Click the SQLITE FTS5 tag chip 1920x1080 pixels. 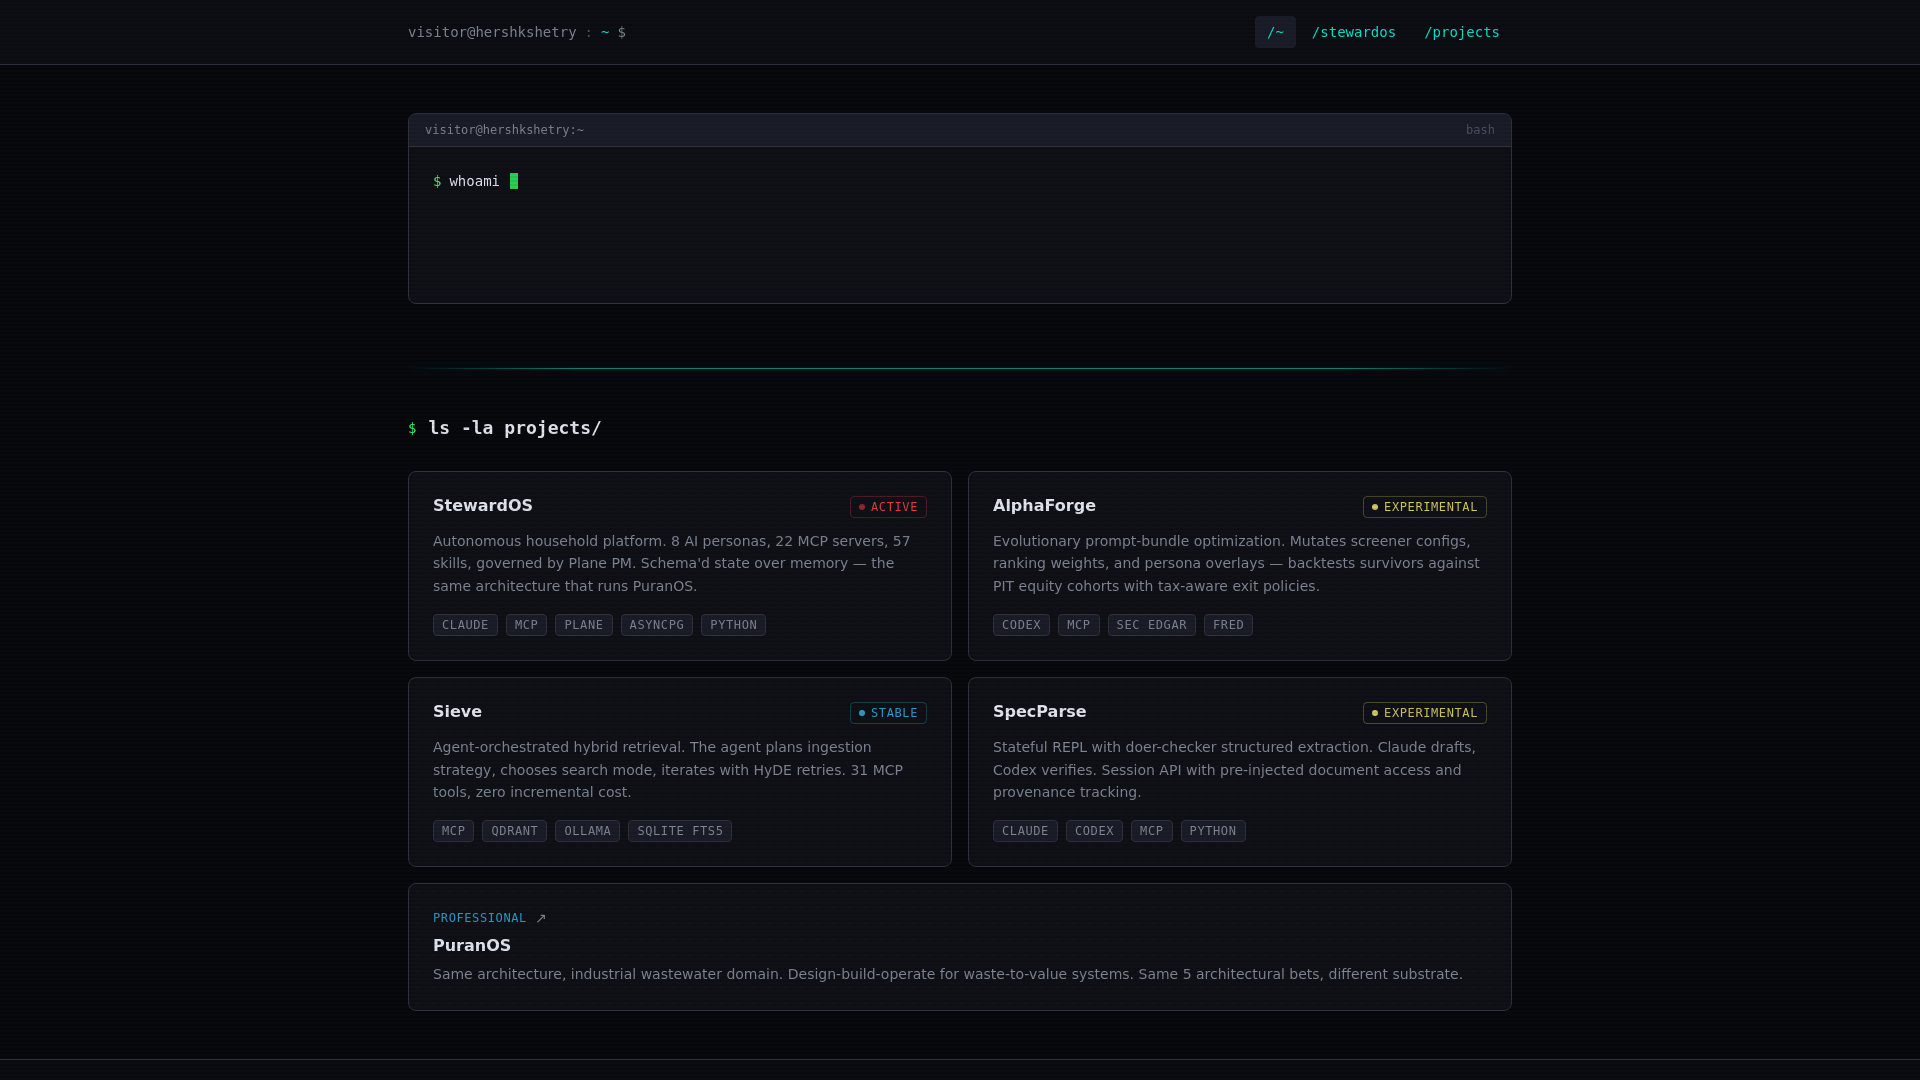(x=679, y=831)
